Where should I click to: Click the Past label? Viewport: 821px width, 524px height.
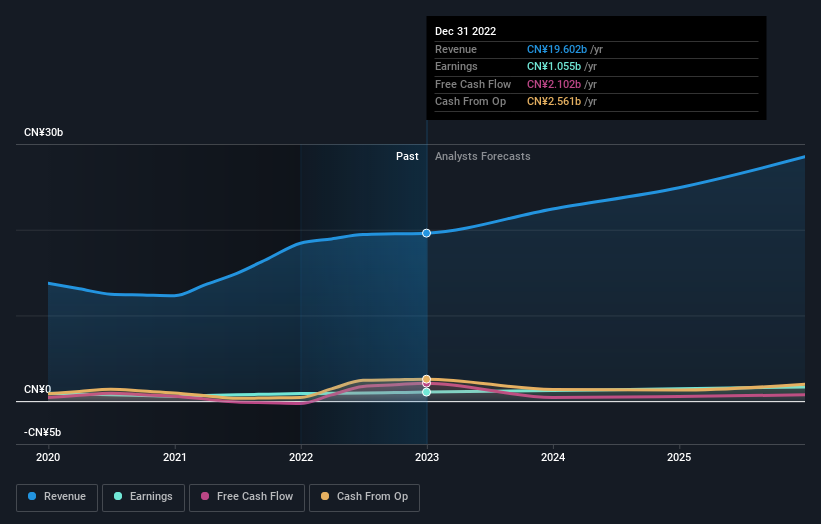pyautogui.click(x=407, y=157)
